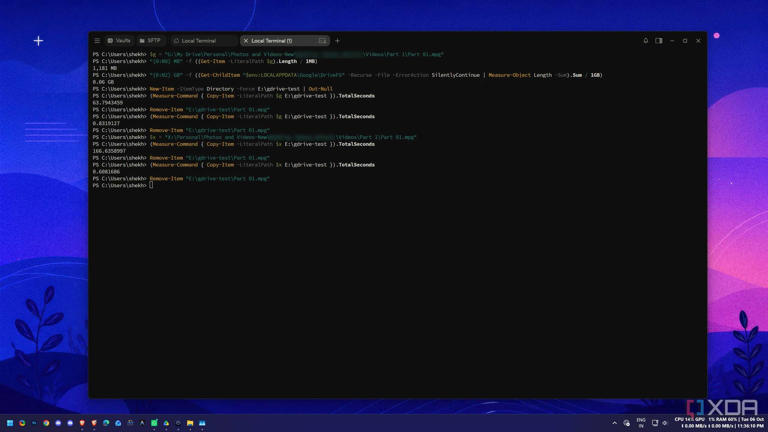Close the Local Terminal (1) tab

point(246,41)
